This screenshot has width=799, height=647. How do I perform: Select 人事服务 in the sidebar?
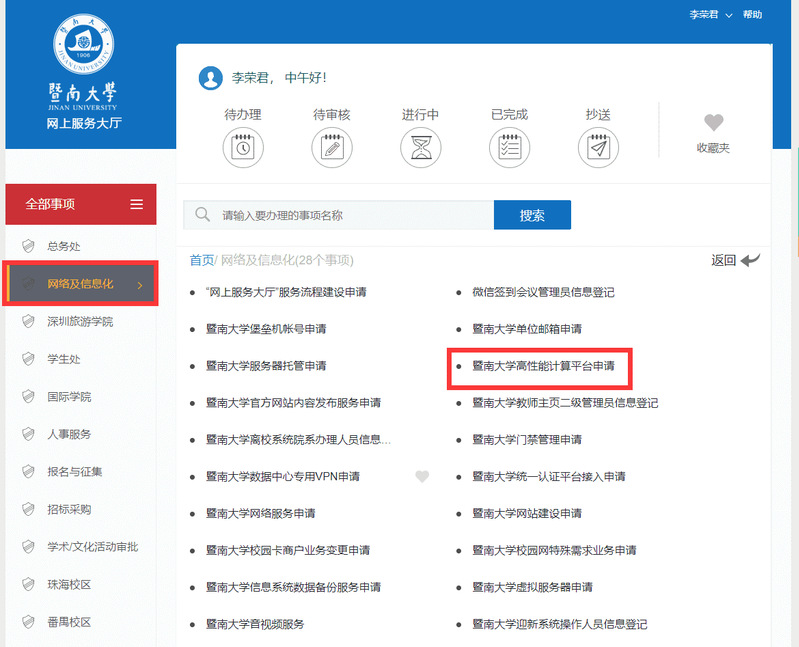tap(69, 434)
